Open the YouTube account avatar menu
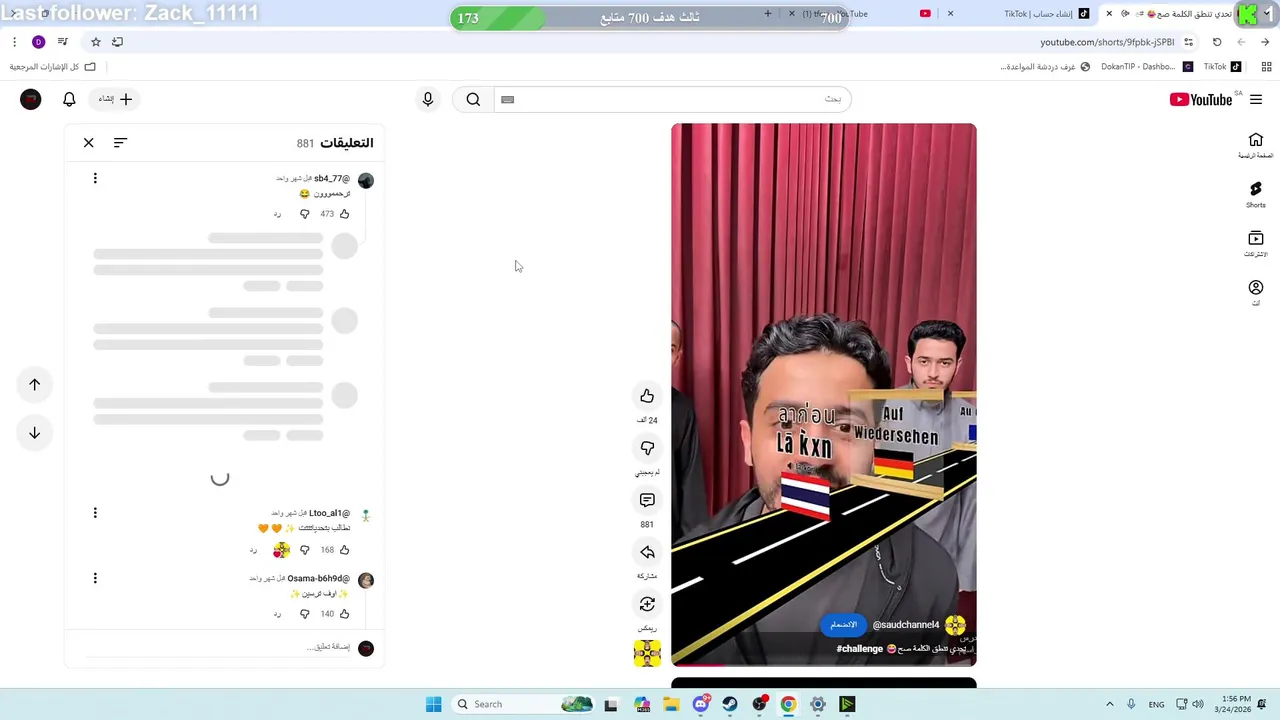Viewport: 1280px width, 720px height. 31,99
